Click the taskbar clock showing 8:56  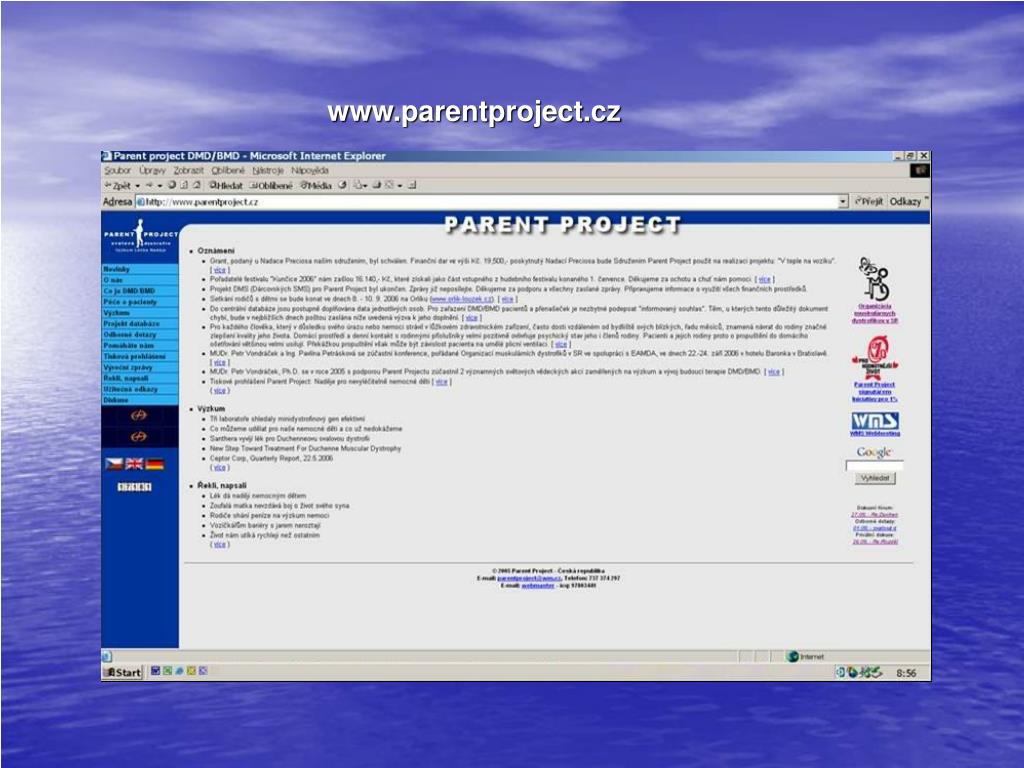coord(906,673)
